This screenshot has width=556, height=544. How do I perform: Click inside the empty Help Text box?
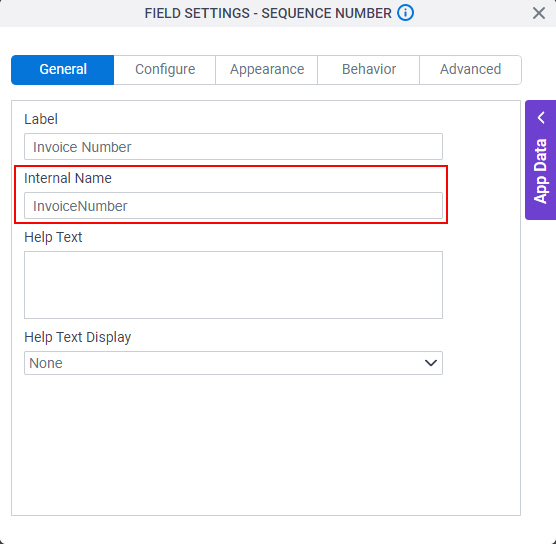pos(233,285)
